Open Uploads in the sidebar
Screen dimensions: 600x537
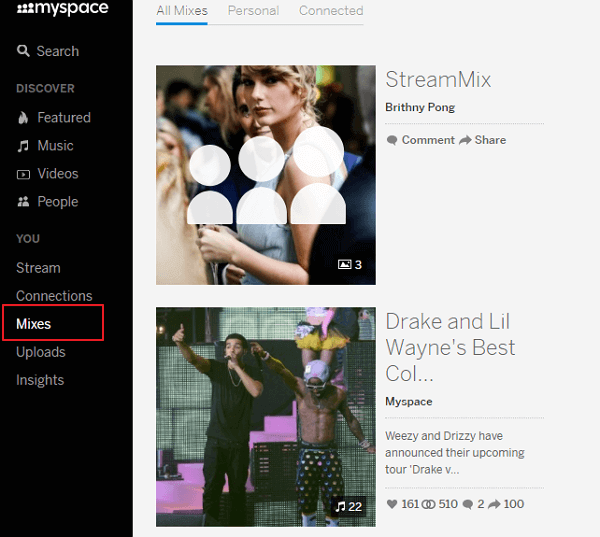pyautogui.click(x=41, y=352)
